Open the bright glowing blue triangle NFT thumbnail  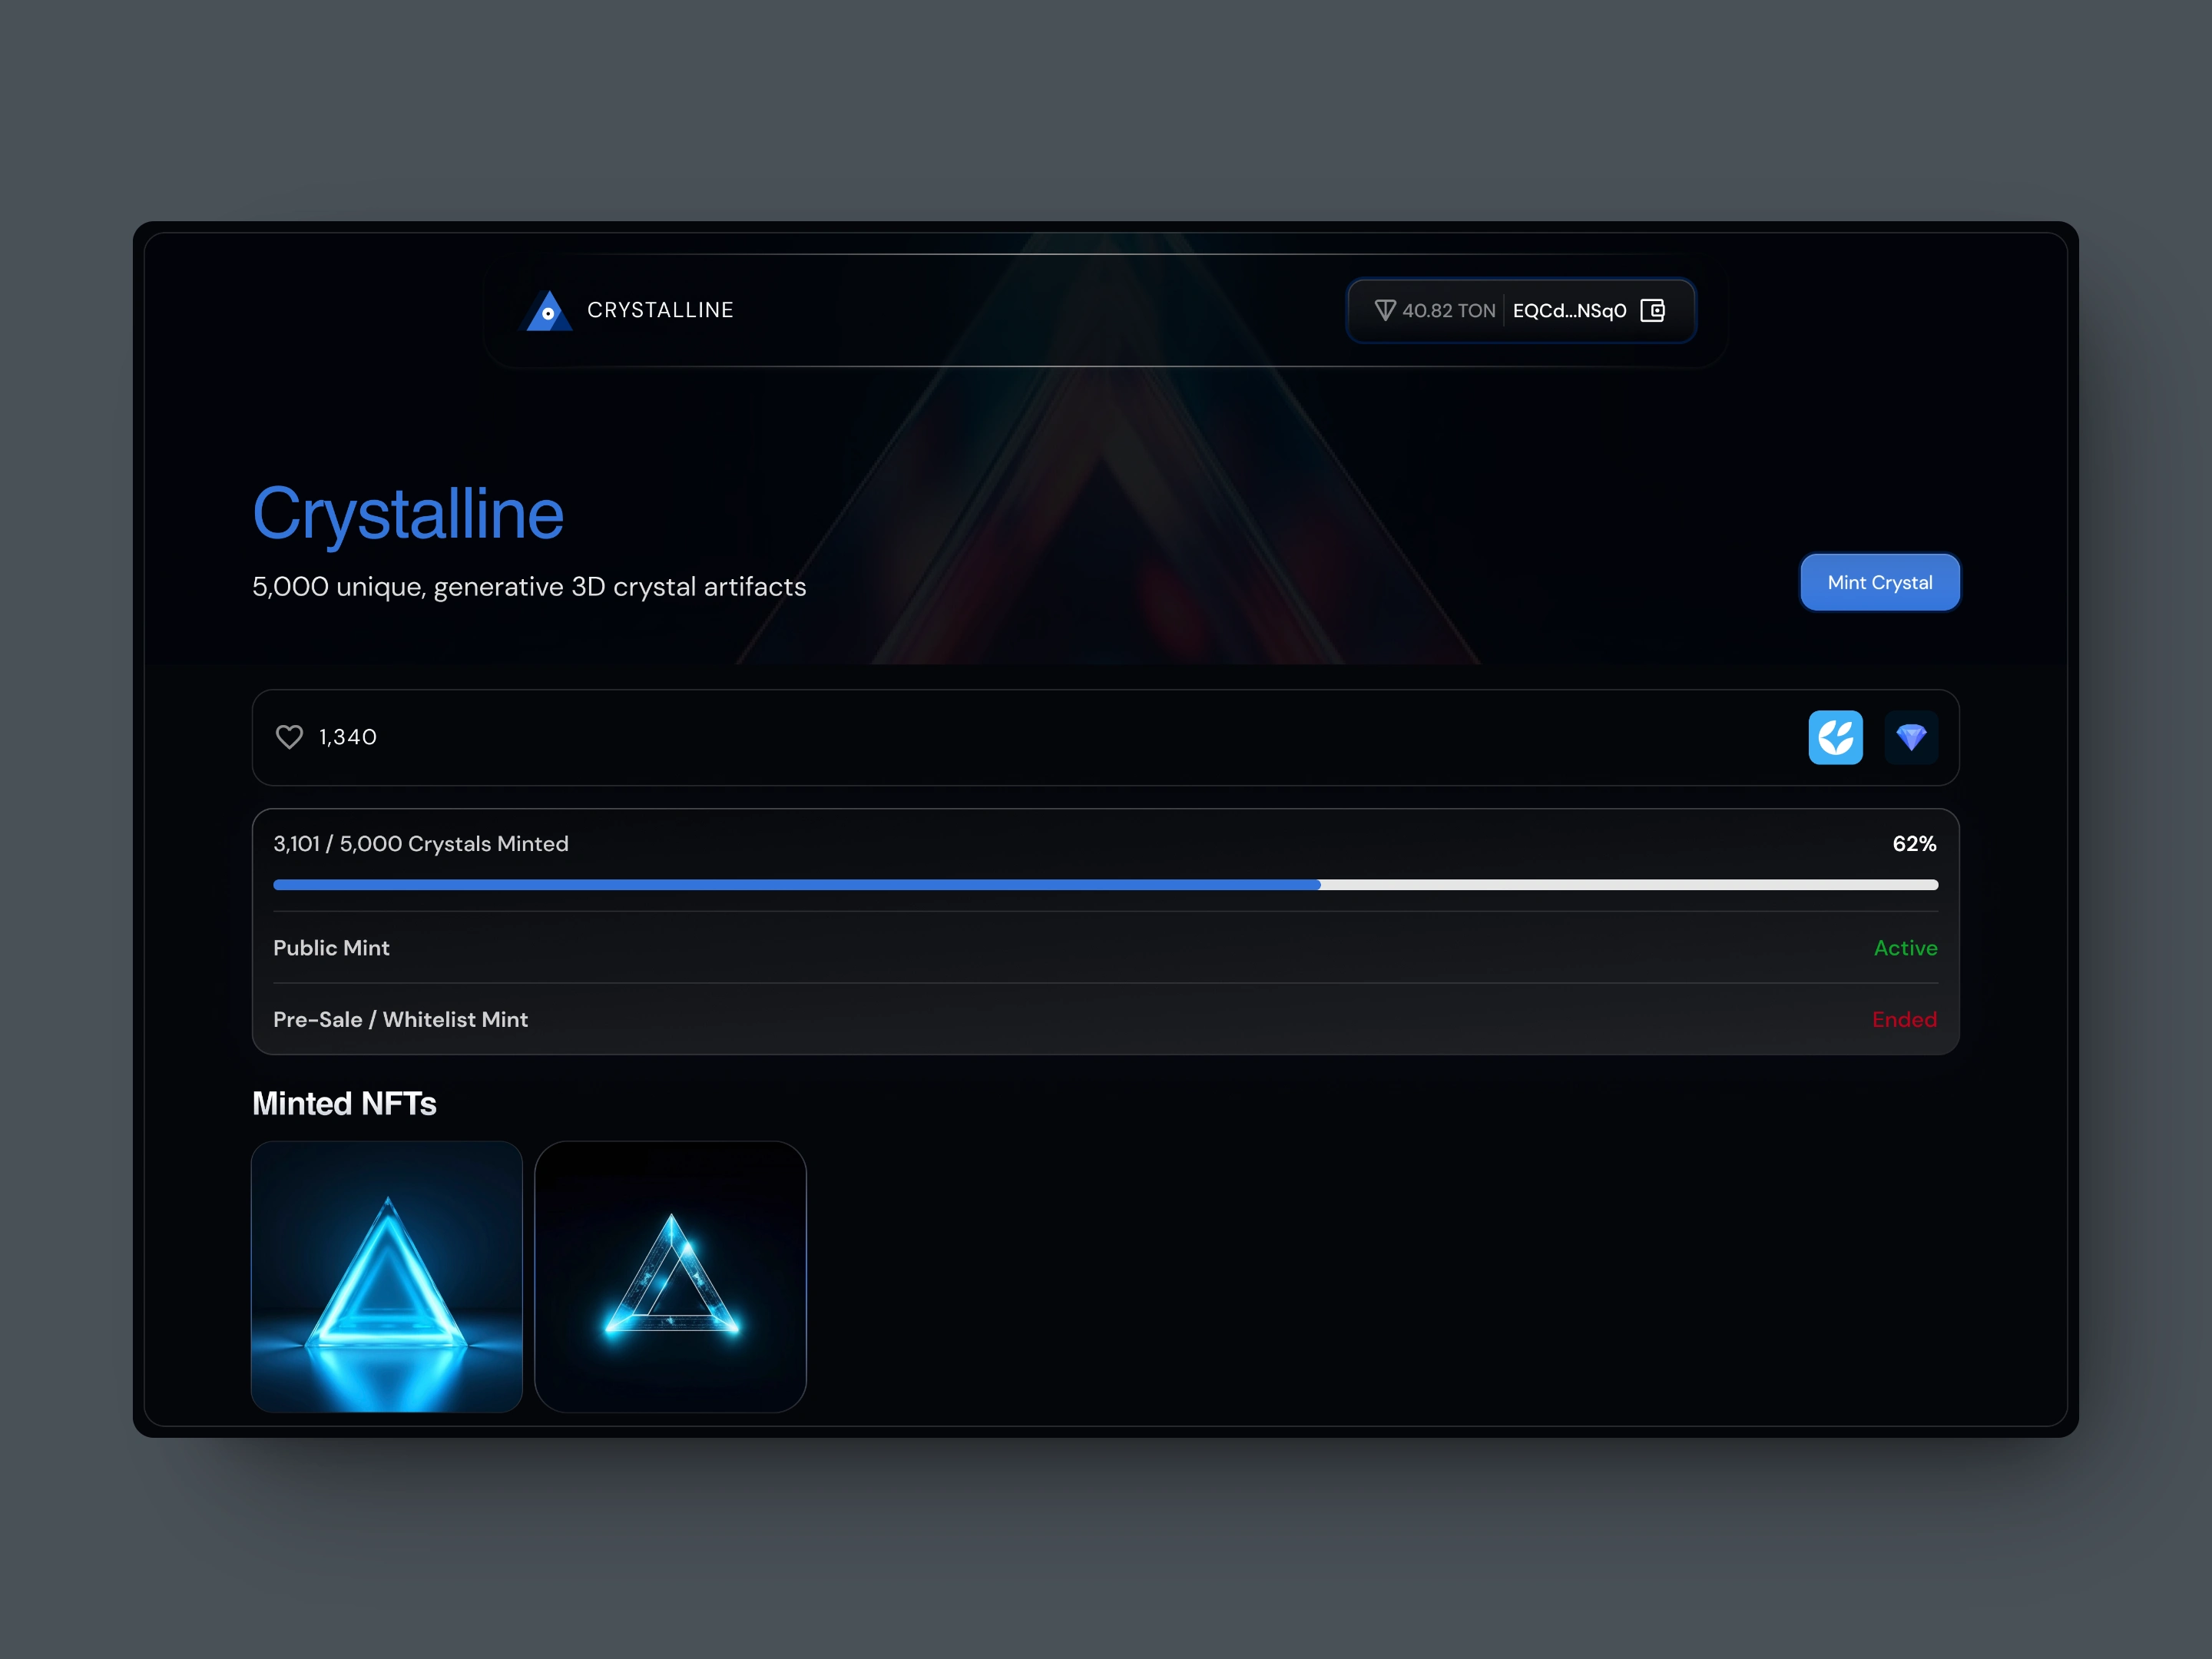click(x=387, y=1276)
